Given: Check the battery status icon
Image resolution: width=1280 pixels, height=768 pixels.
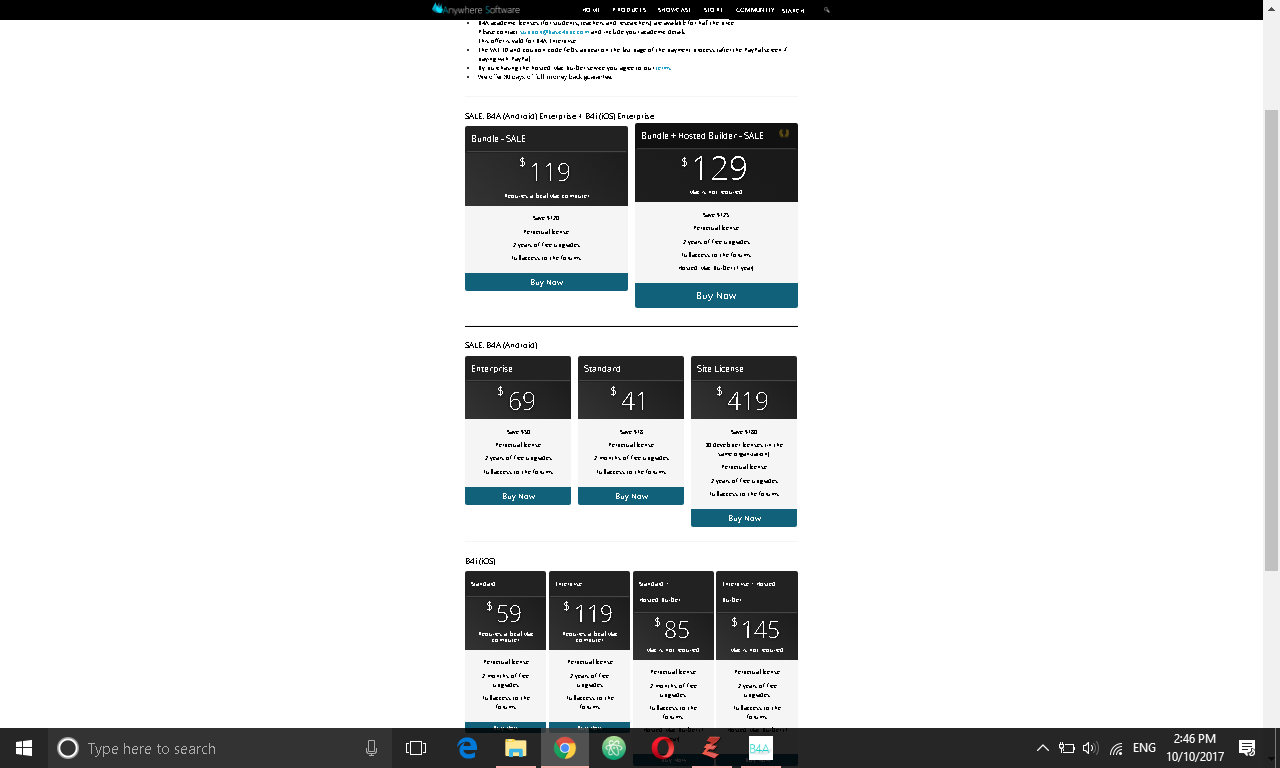Looking at the screenshot, I should pyautogui.click(x=1066, y=748).
